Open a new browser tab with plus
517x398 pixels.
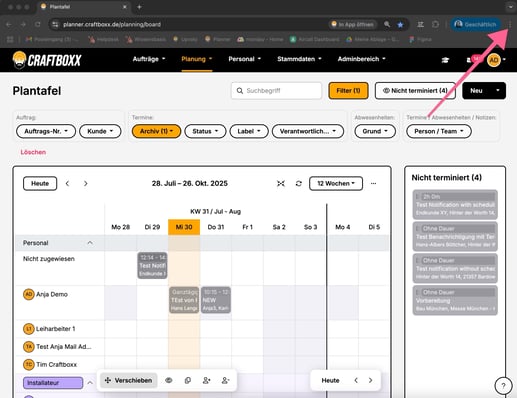[x=139, y=7]
